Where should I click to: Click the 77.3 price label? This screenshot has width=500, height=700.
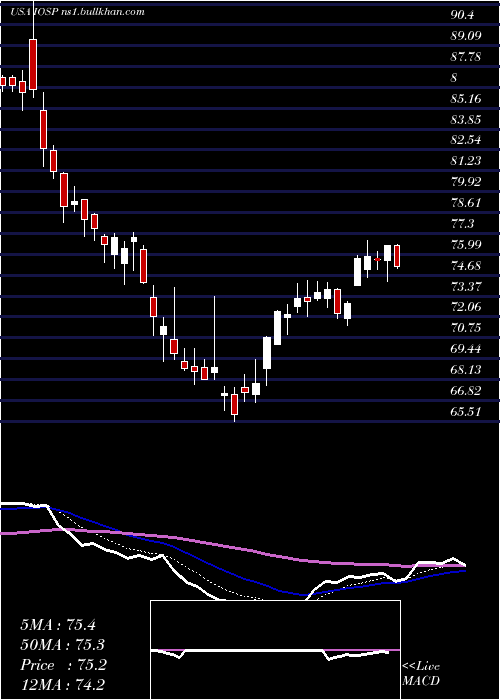pyautogui.click(x=462, y=224)
